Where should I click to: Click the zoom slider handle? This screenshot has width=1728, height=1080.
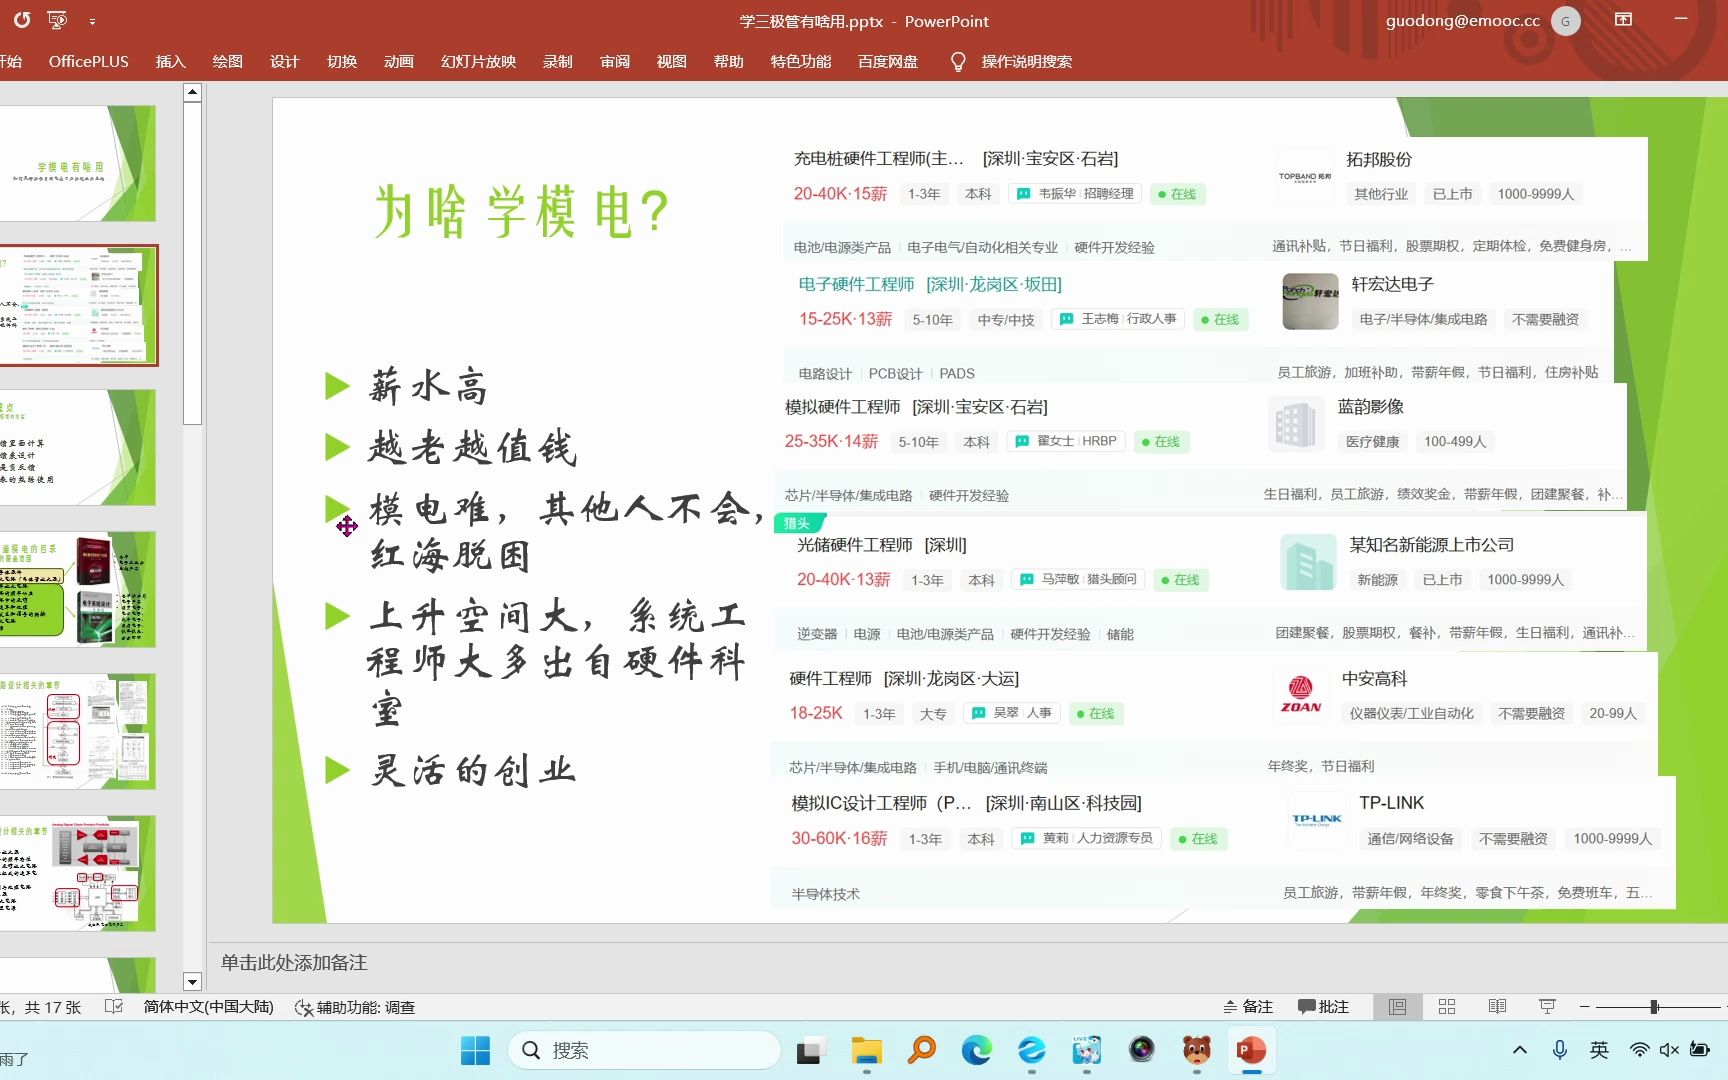point(1654,1007)
